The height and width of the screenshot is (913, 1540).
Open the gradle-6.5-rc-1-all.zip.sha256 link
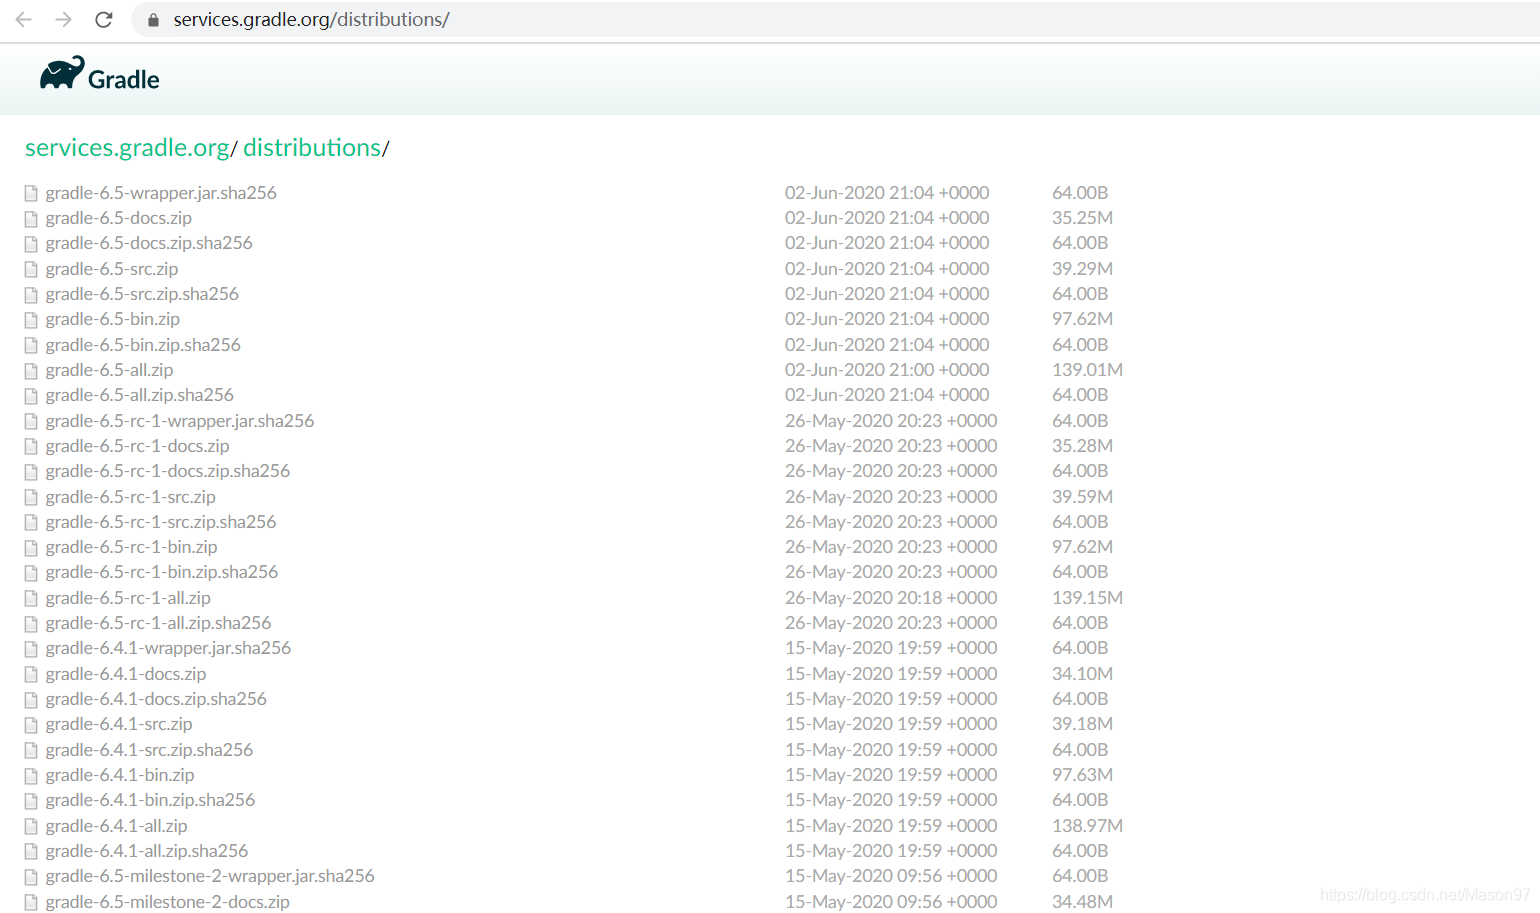(158, 623)
